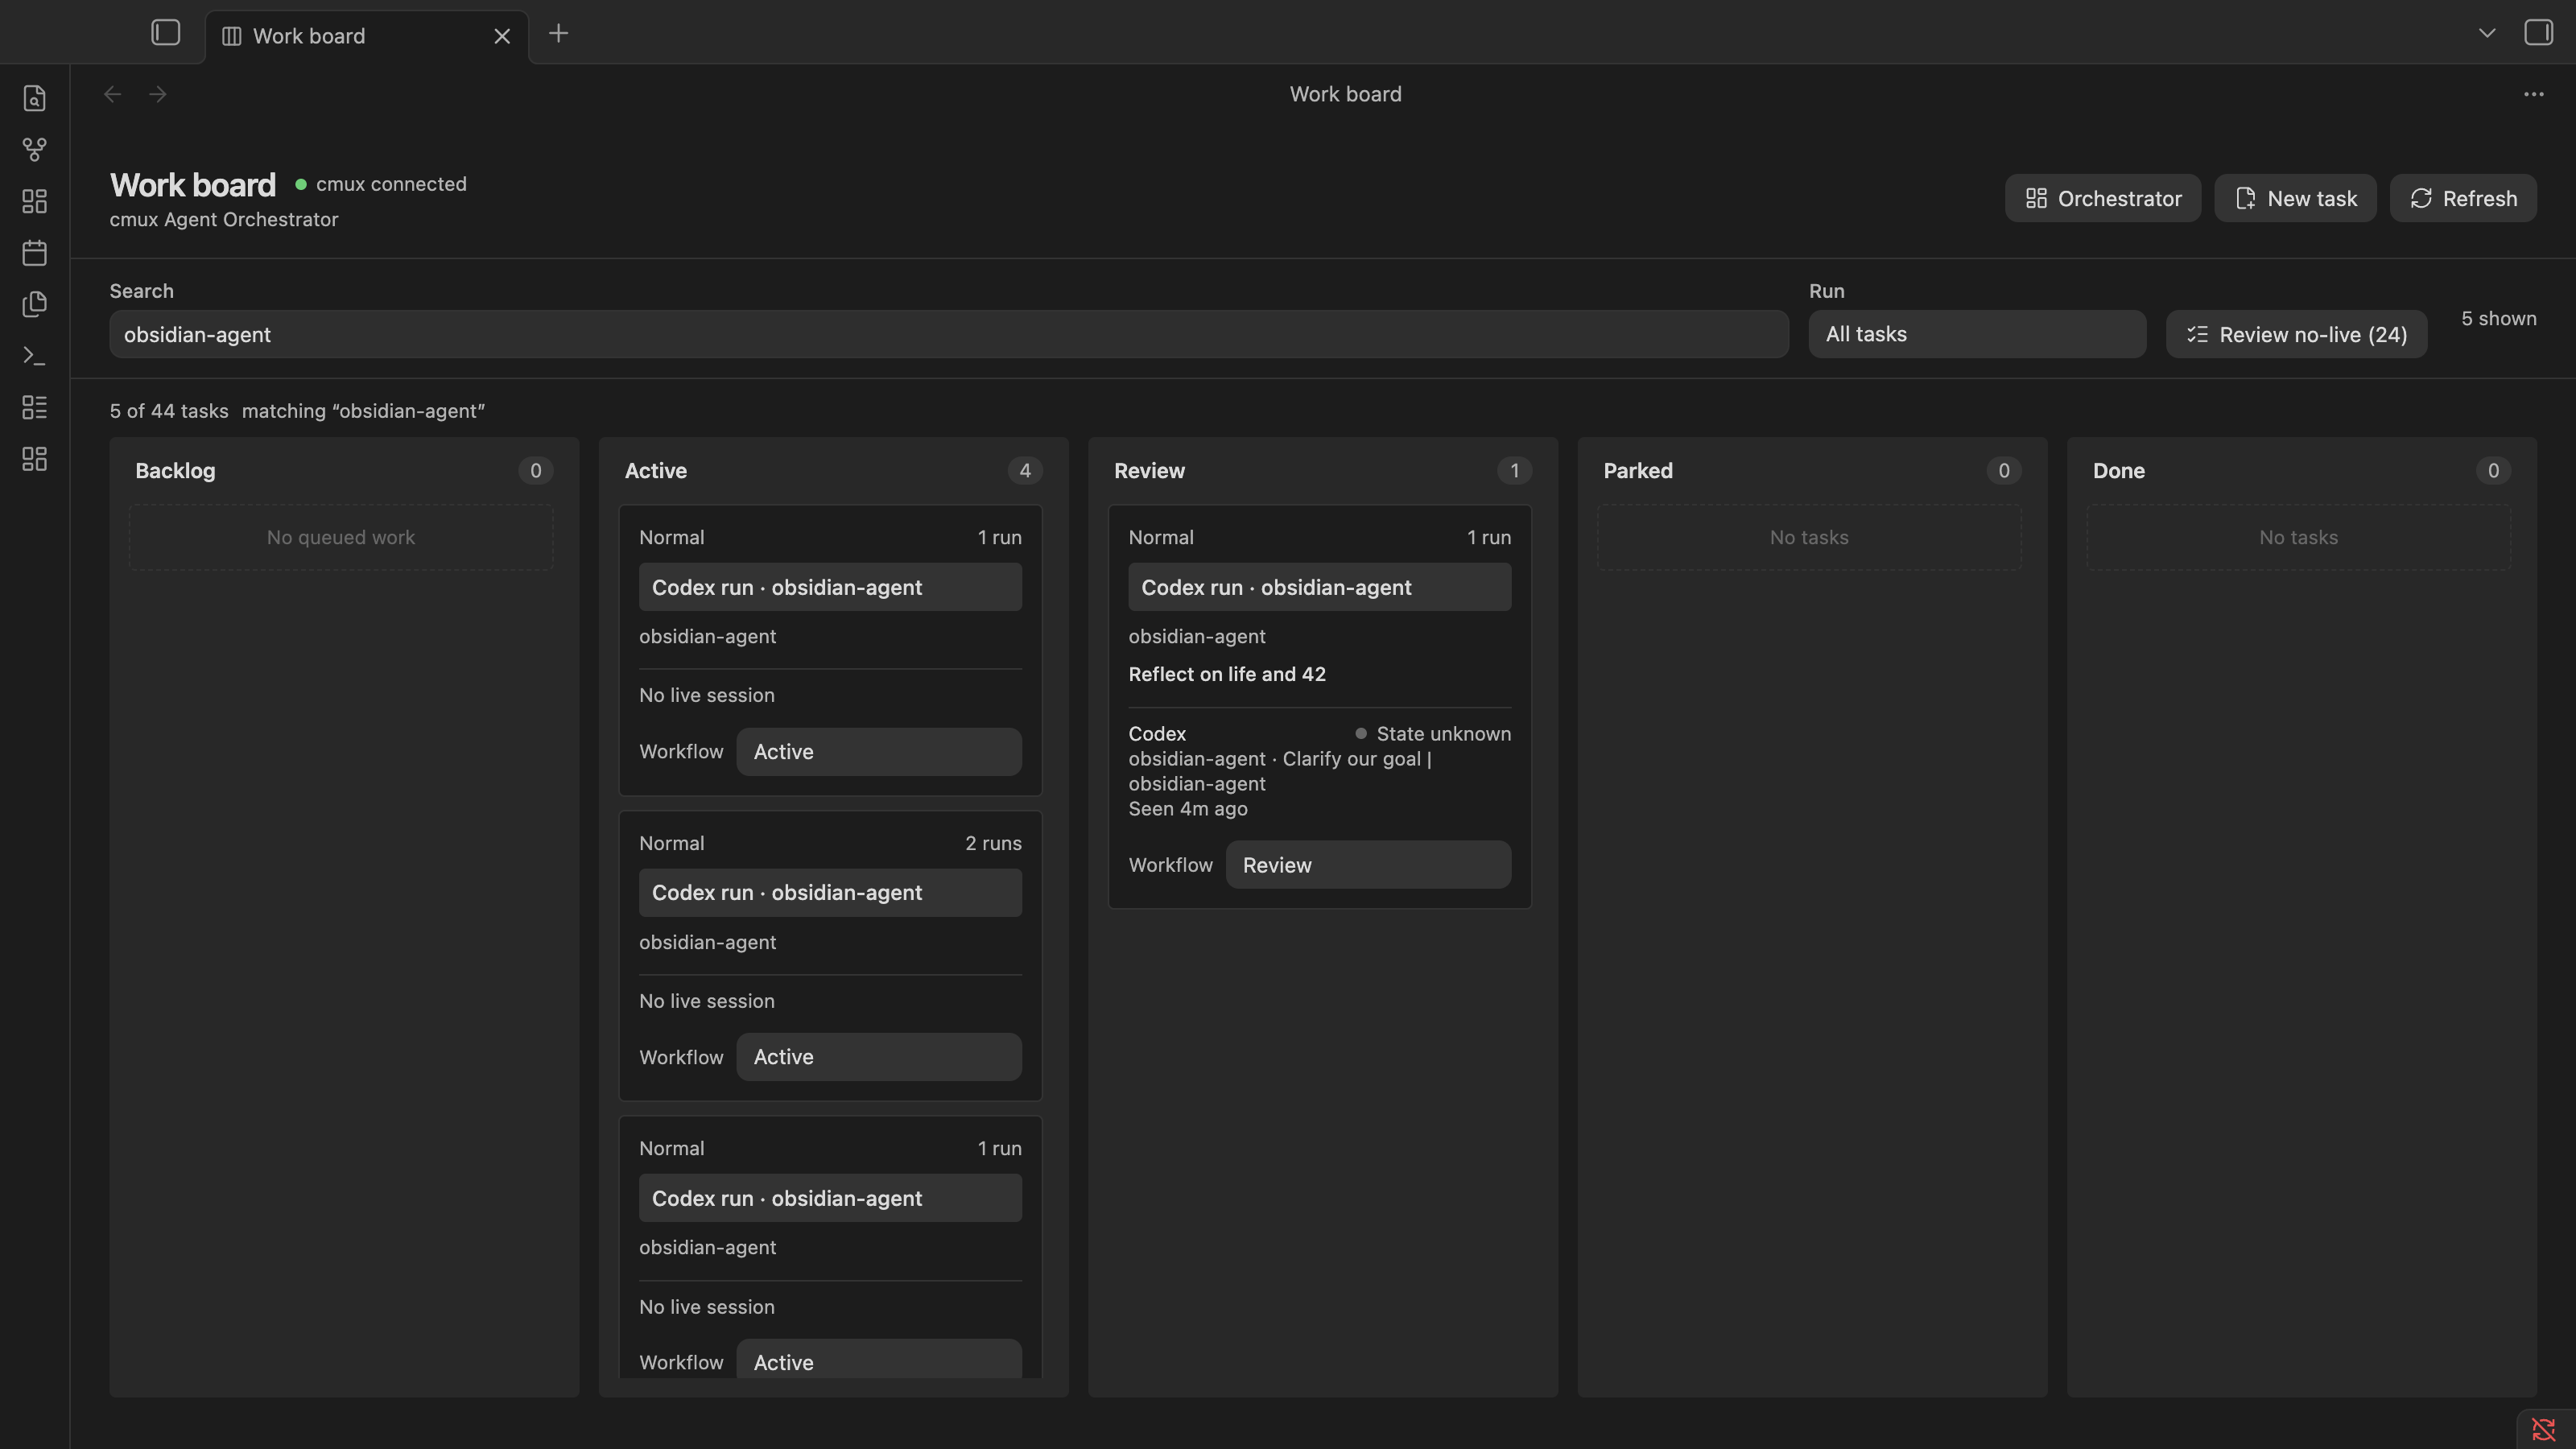This screenshot has height=1449, width=2576.
Task: Open the templates copy icon
Action: click(x=35, y=304)
